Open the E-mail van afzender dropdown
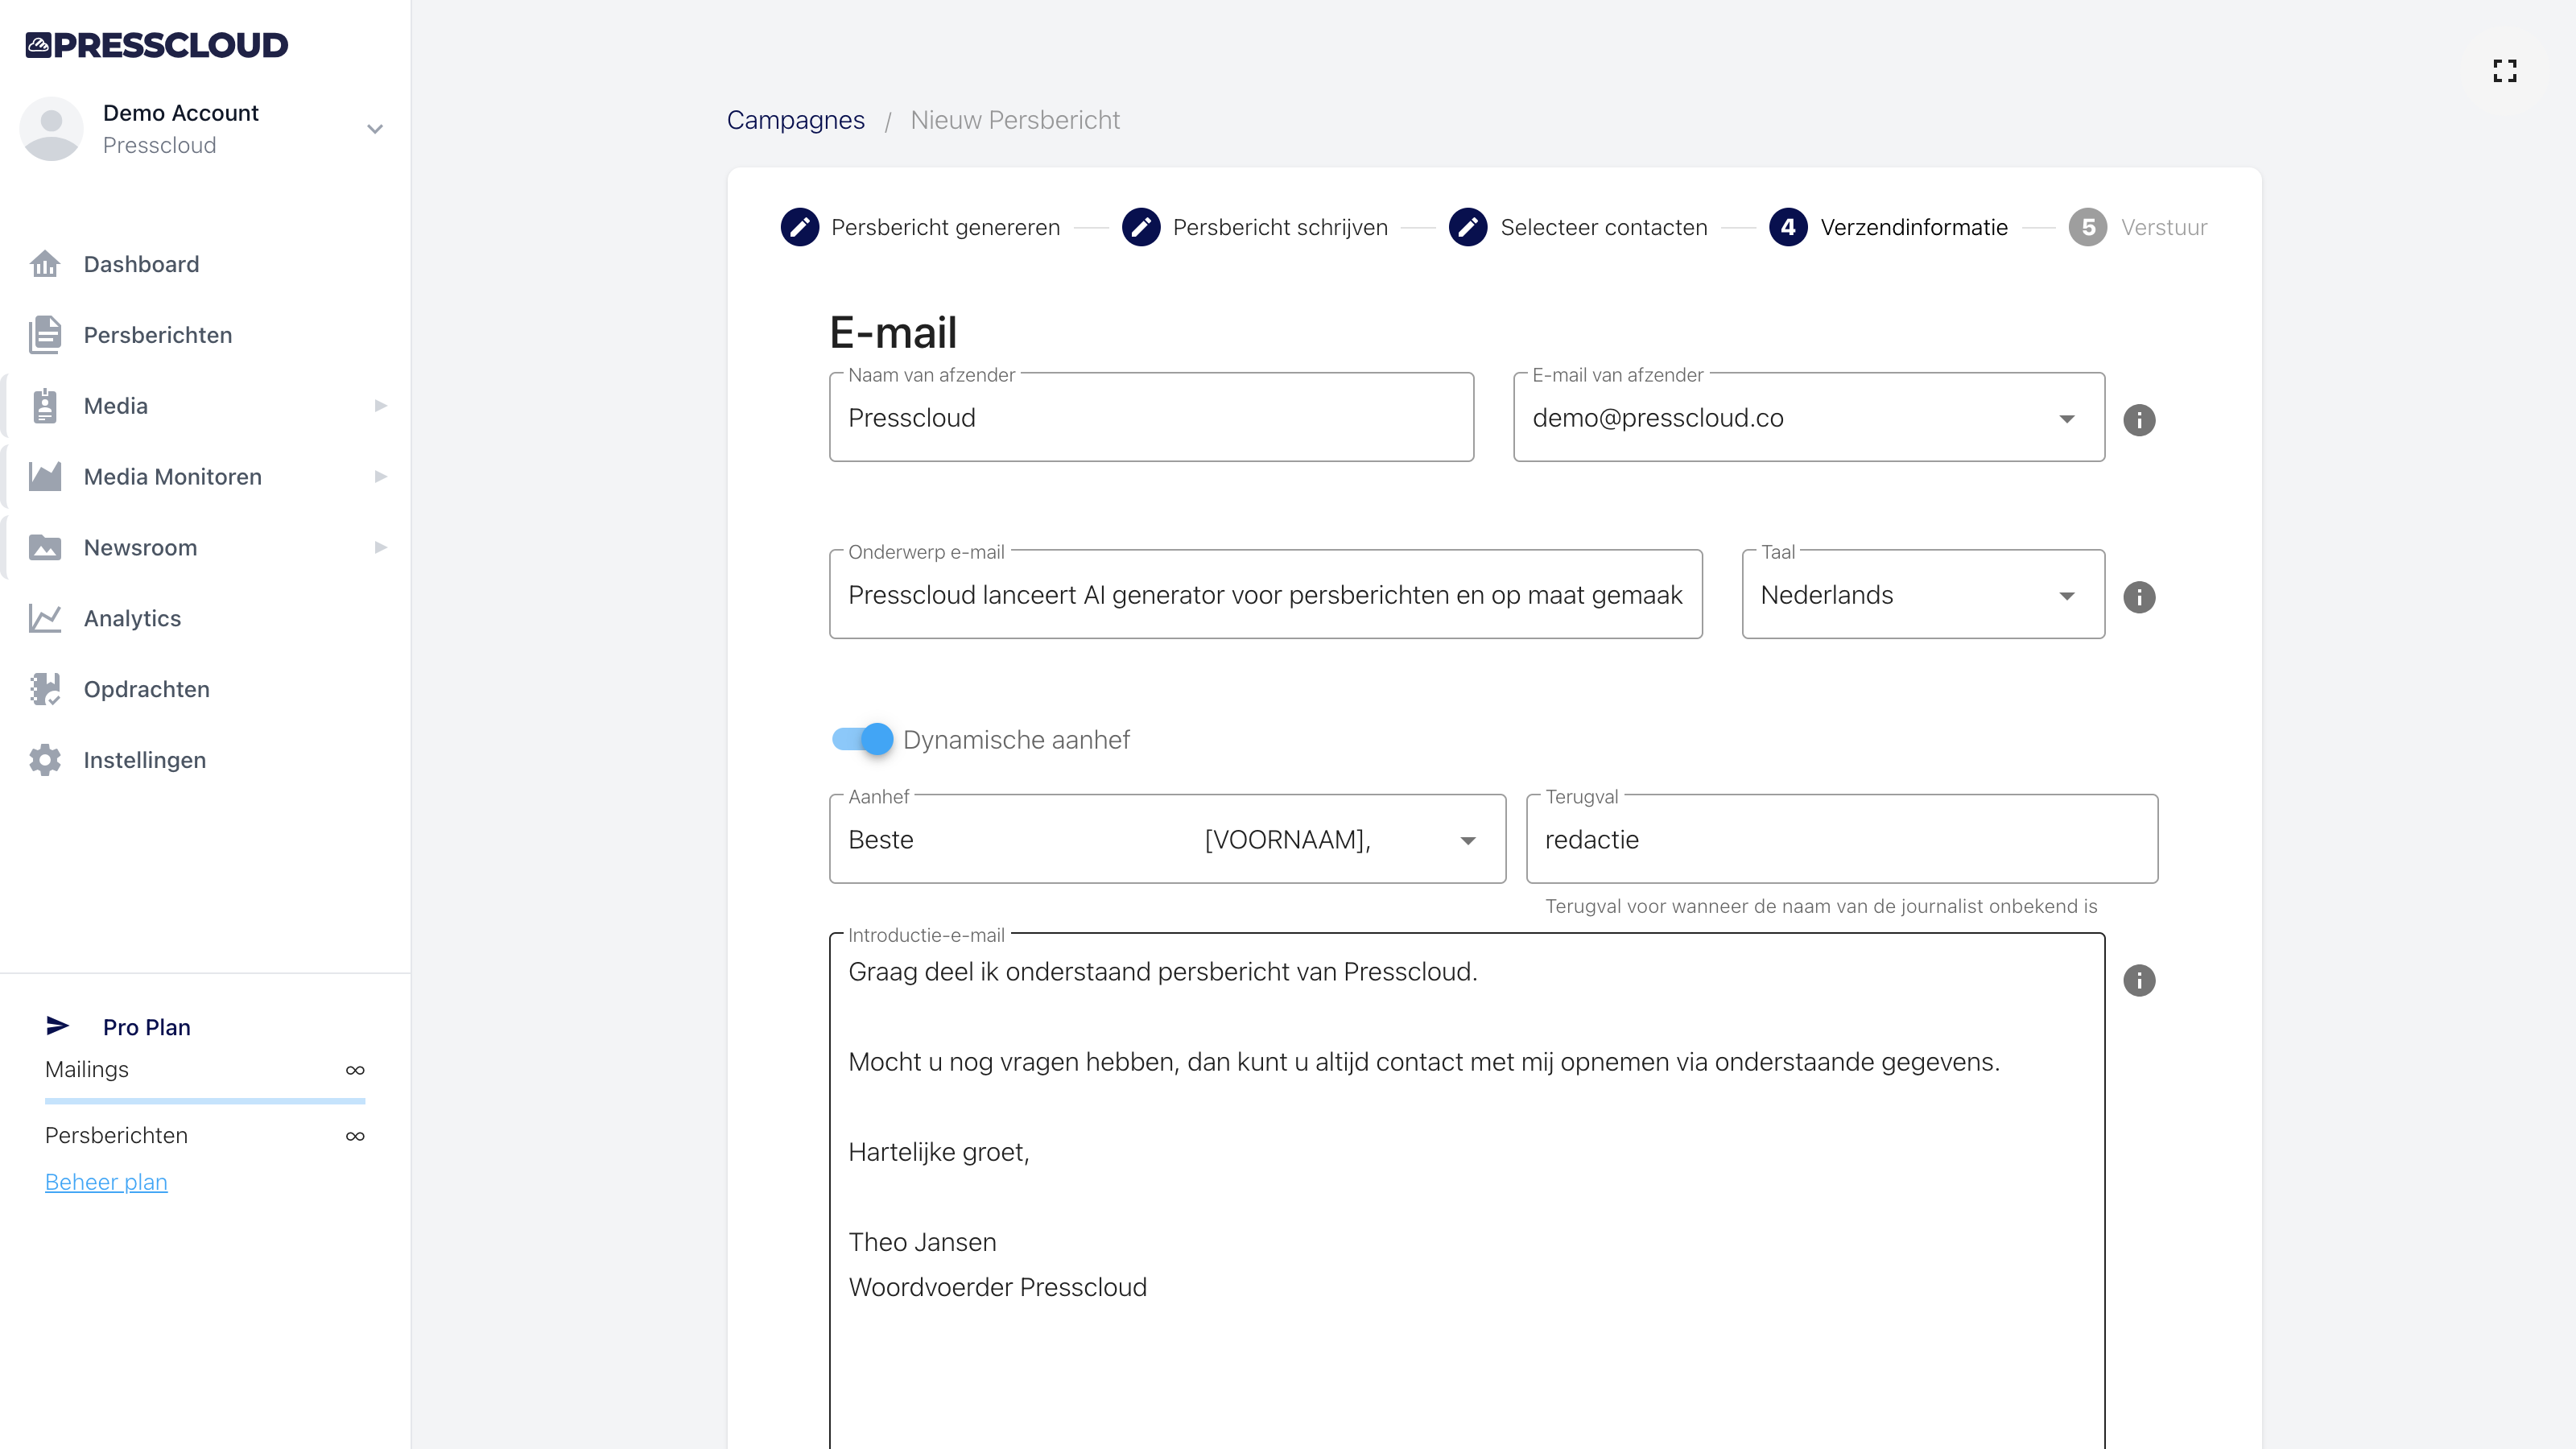Viewport: 2576px width, 1449px height. [x=2066, y=418]
